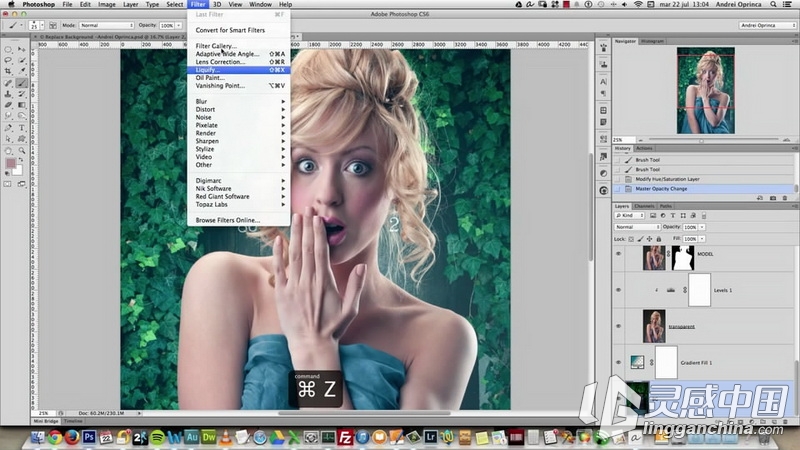Screen dimensions: 800x450
Task: Select the Eyedropper tool
Action: (x=21, y=71)
